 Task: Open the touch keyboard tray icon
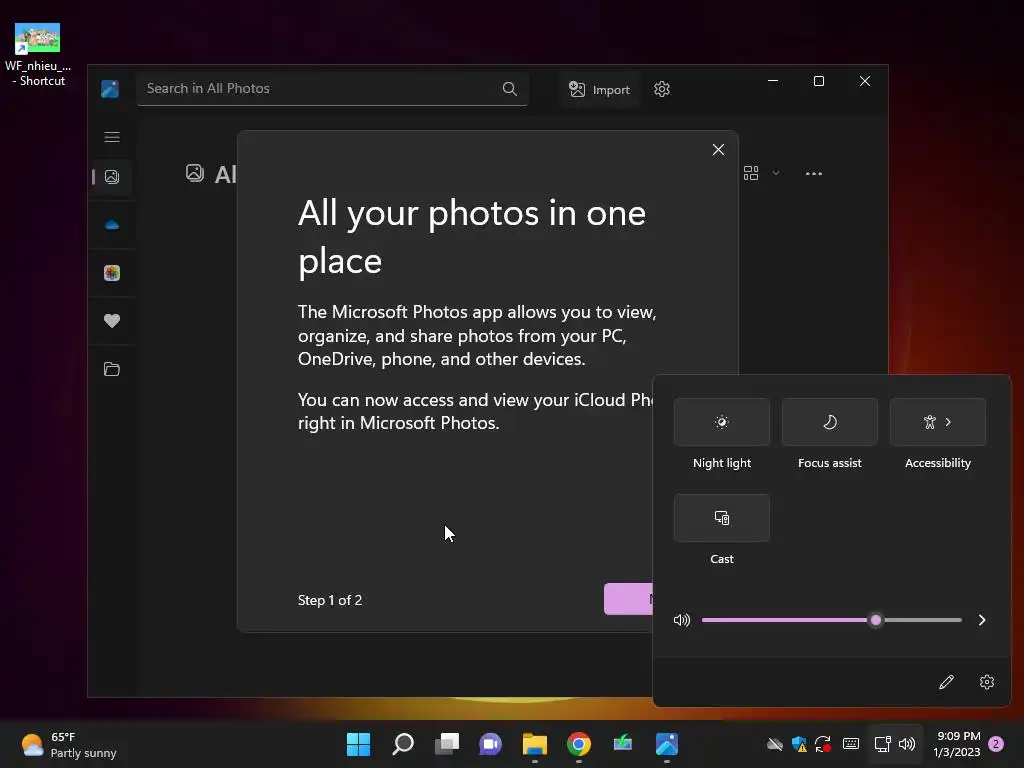point(850,744)
